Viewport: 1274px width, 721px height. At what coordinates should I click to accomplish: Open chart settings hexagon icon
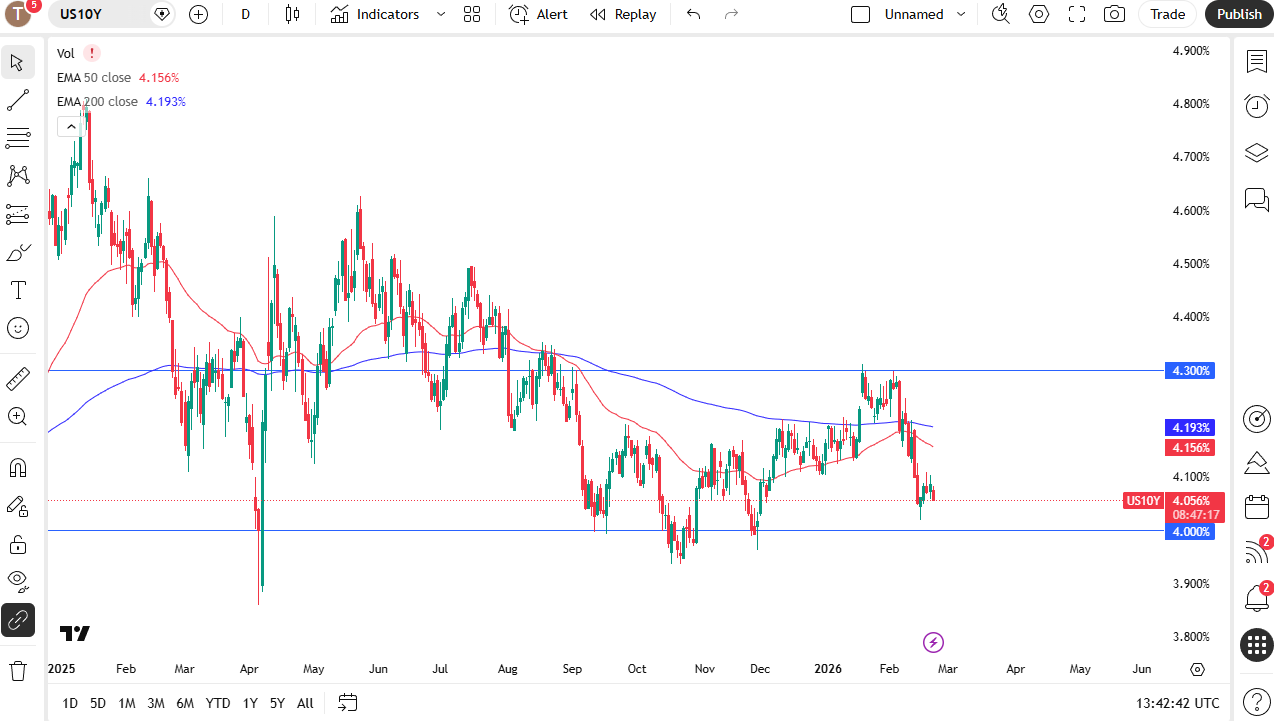coord(1039,14)
